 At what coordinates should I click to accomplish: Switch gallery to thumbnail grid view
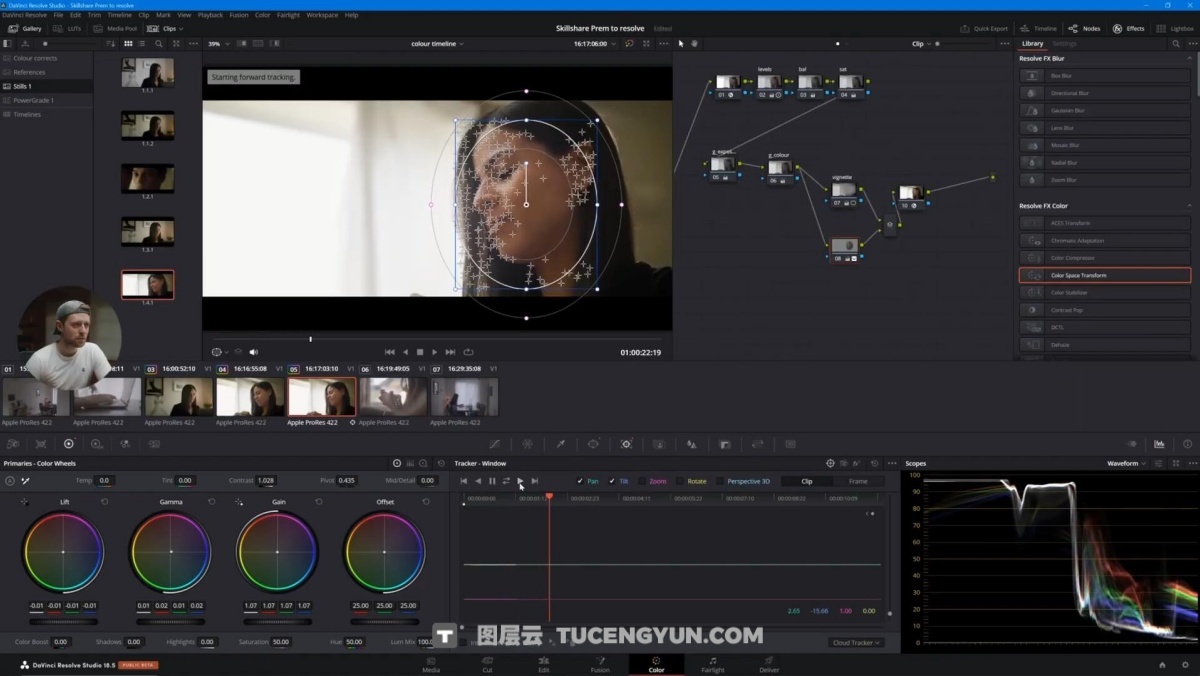(x=128, y=44)
